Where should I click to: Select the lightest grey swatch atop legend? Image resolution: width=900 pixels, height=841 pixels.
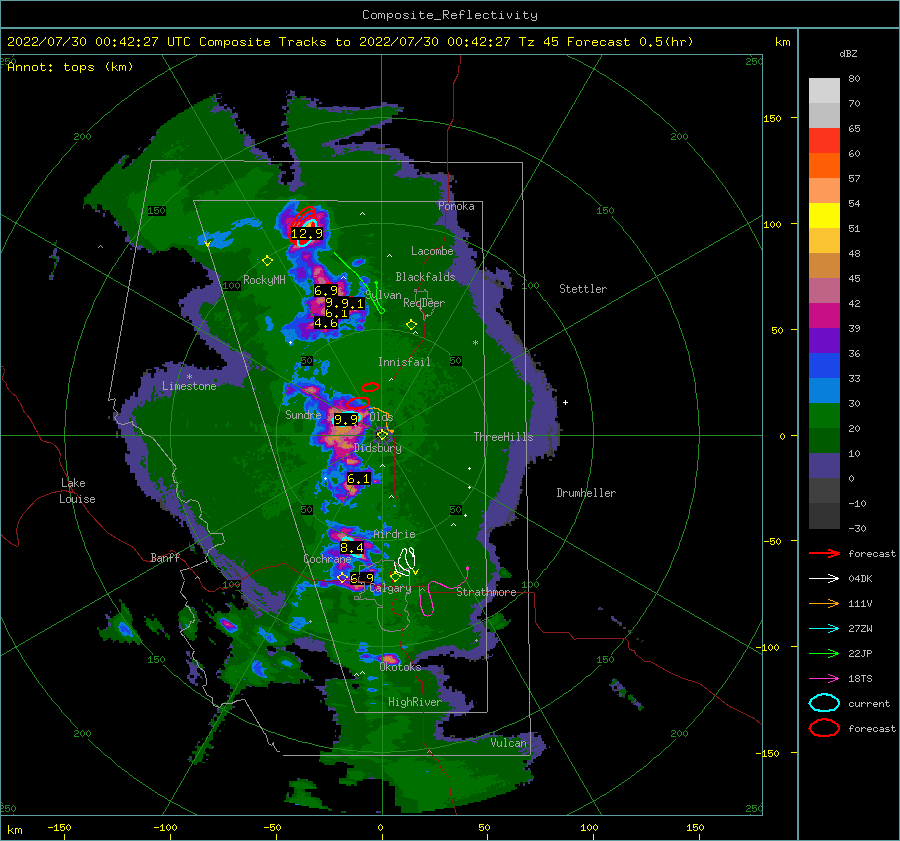pyautogui.click(x=824, y=91)
